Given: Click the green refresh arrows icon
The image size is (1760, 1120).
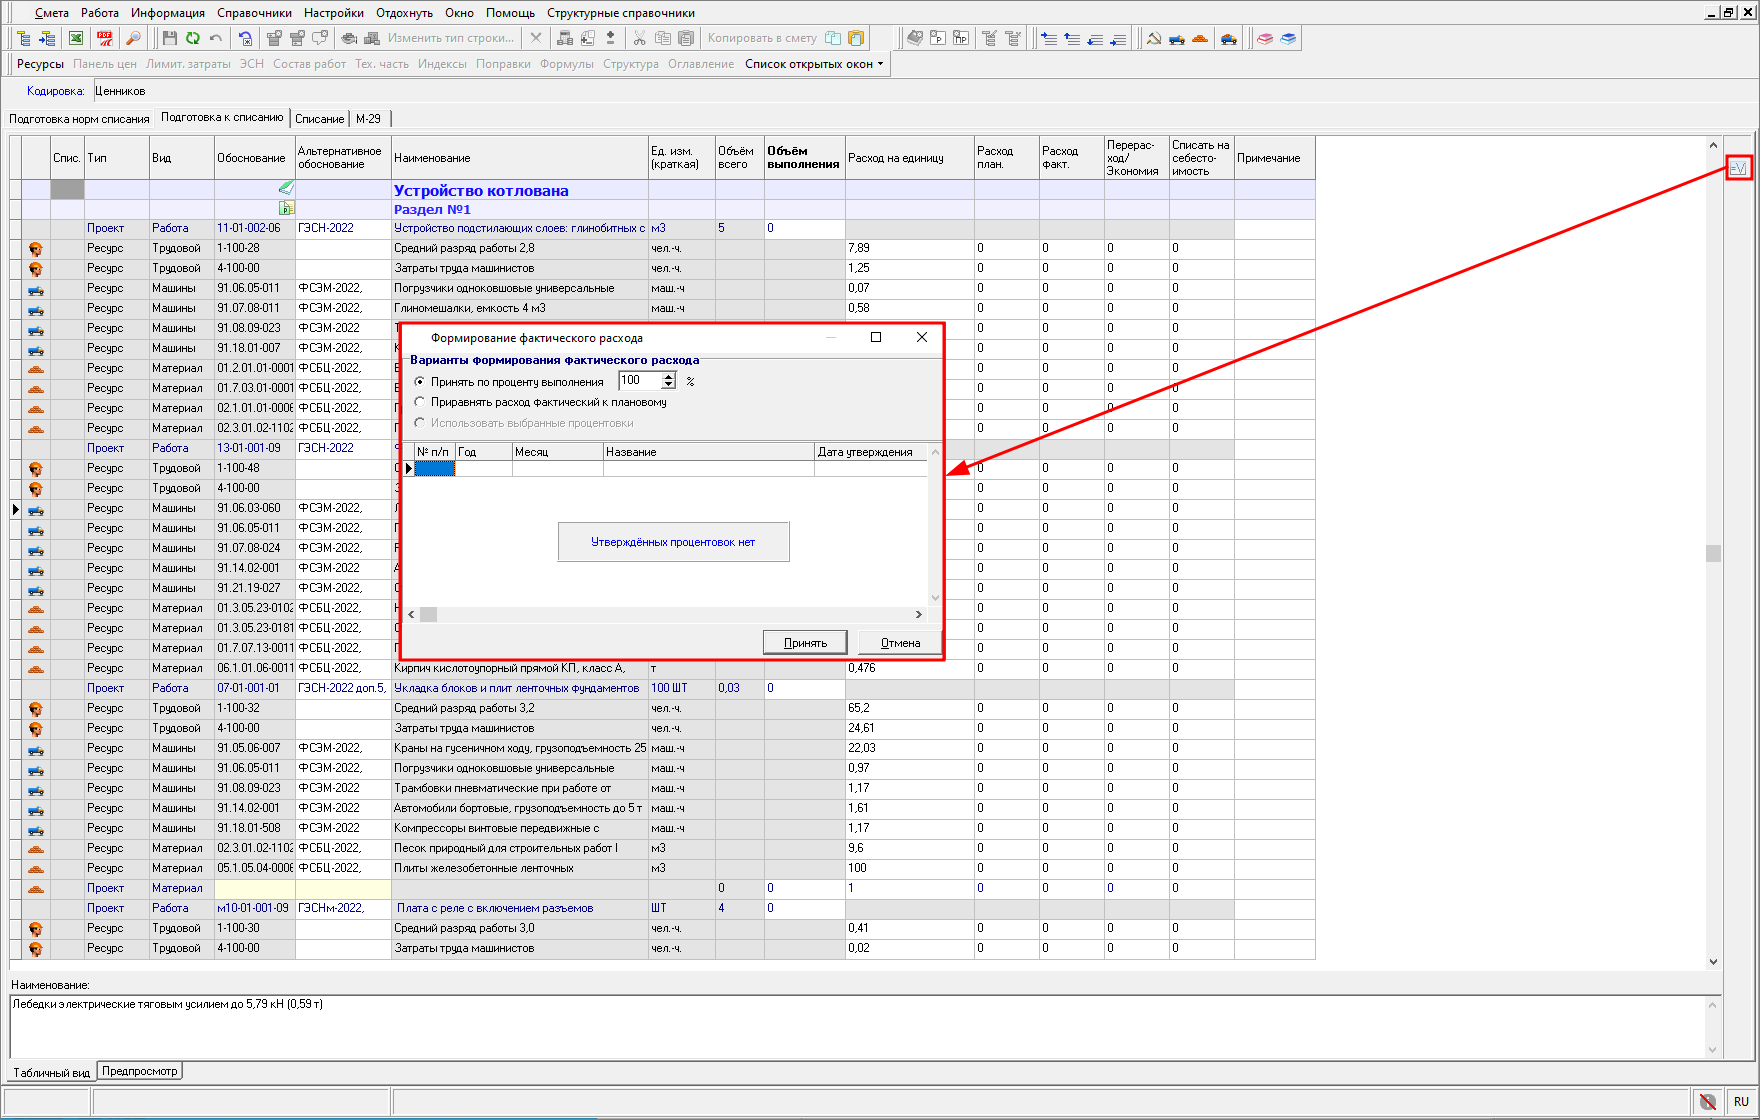Looking at the screenshot, I should click(192, 38).
